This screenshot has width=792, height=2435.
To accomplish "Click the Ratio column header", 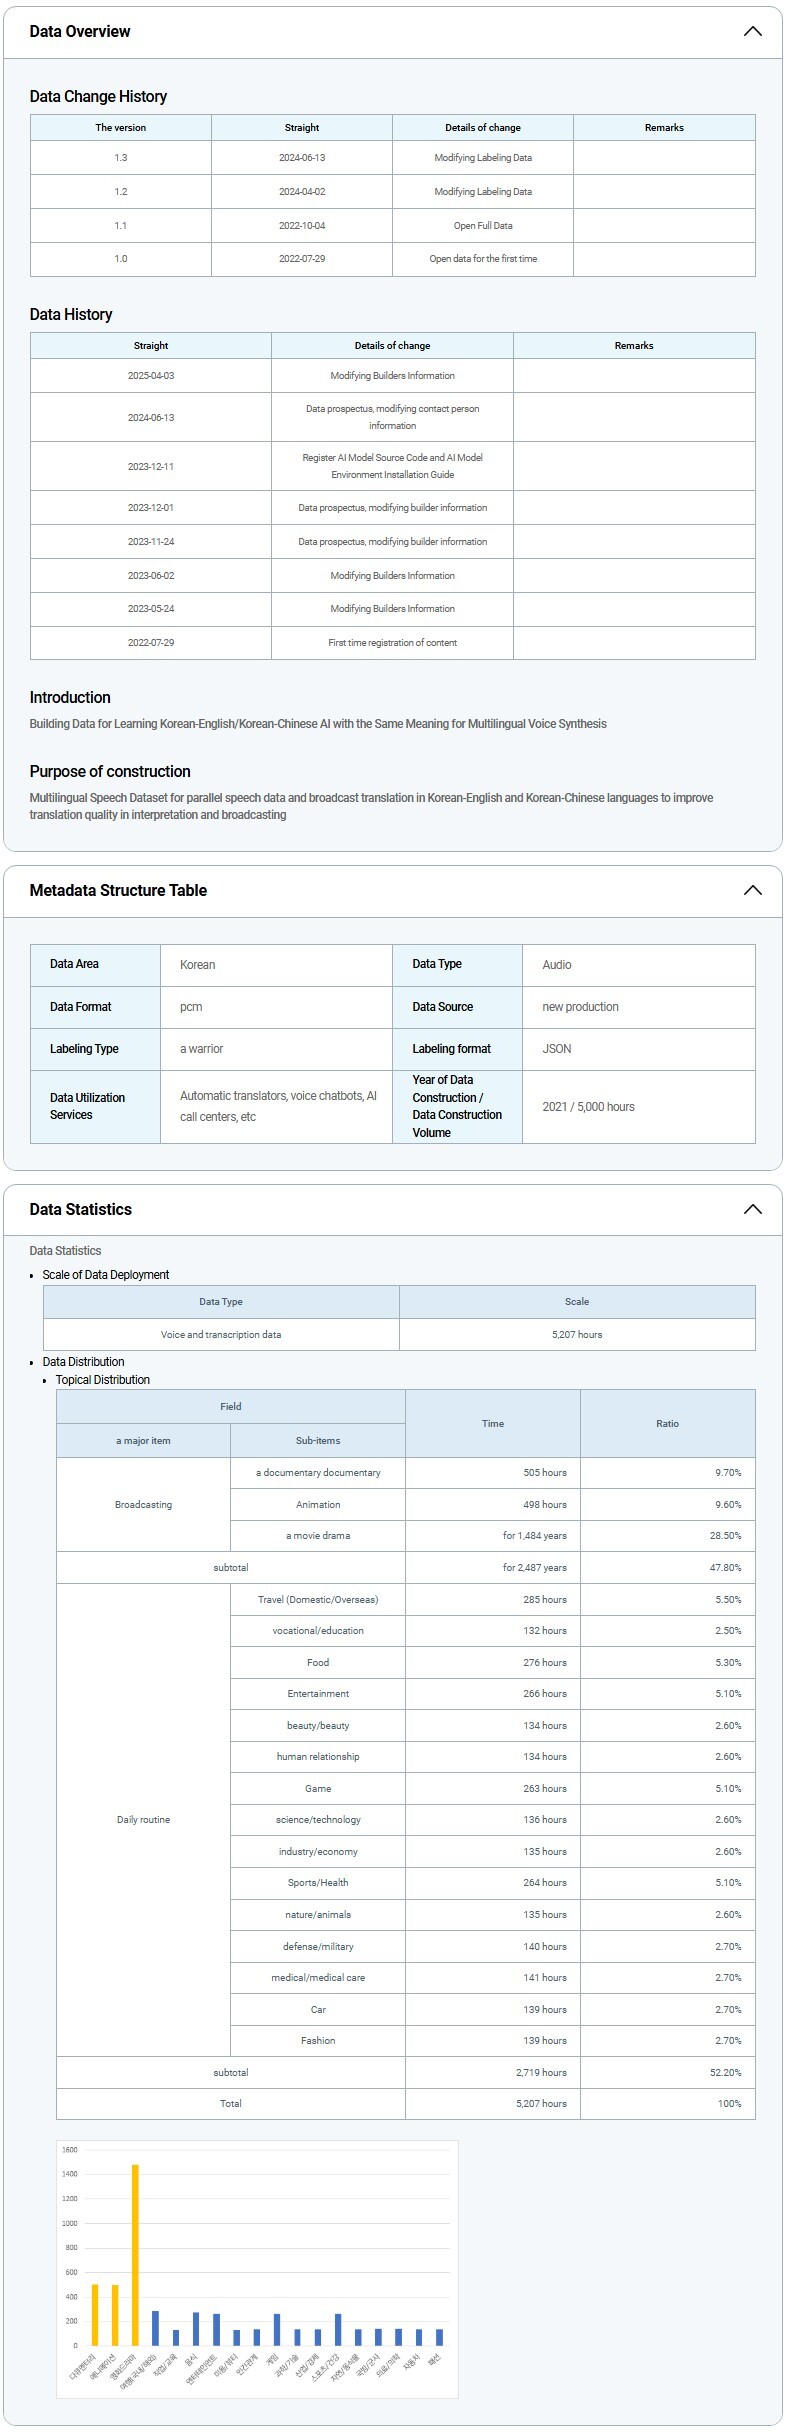I will [x=667, y=1424].
